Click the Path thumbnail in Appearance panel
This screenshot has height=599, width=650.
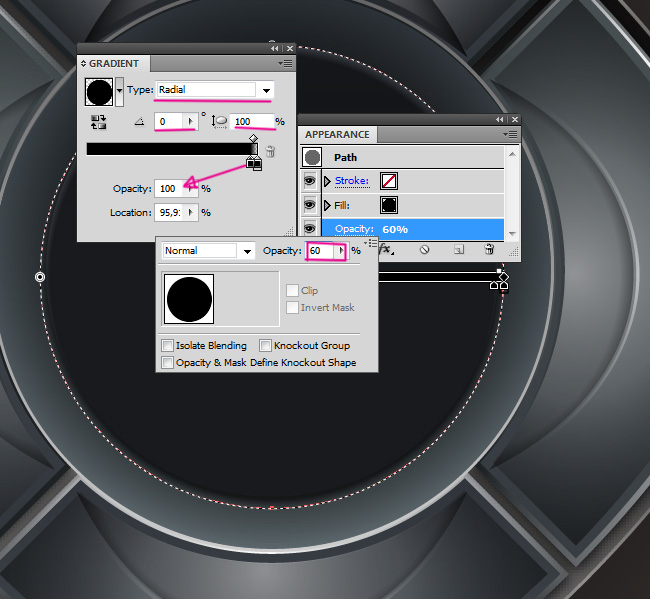[x=312, y=158]
